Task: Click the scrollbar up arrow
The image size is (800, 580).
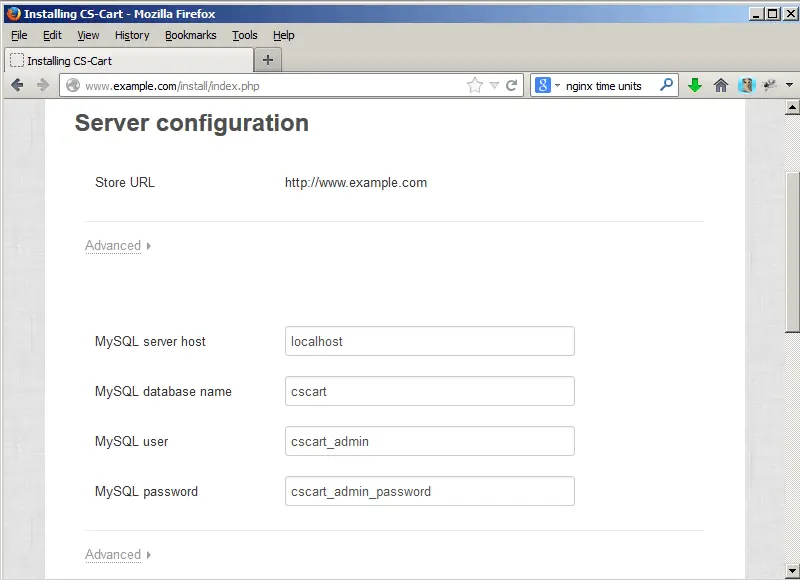Action: click(792, 107)
